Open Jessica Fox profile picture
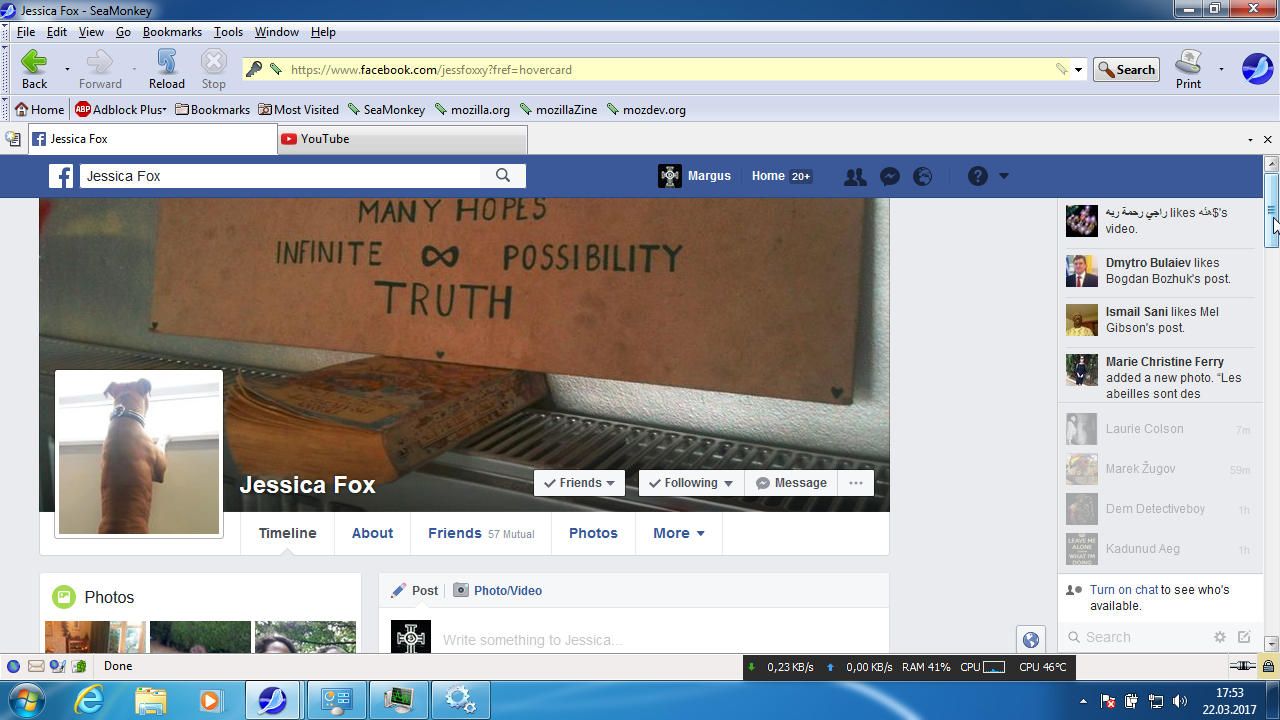 click(x=139, y=454)
